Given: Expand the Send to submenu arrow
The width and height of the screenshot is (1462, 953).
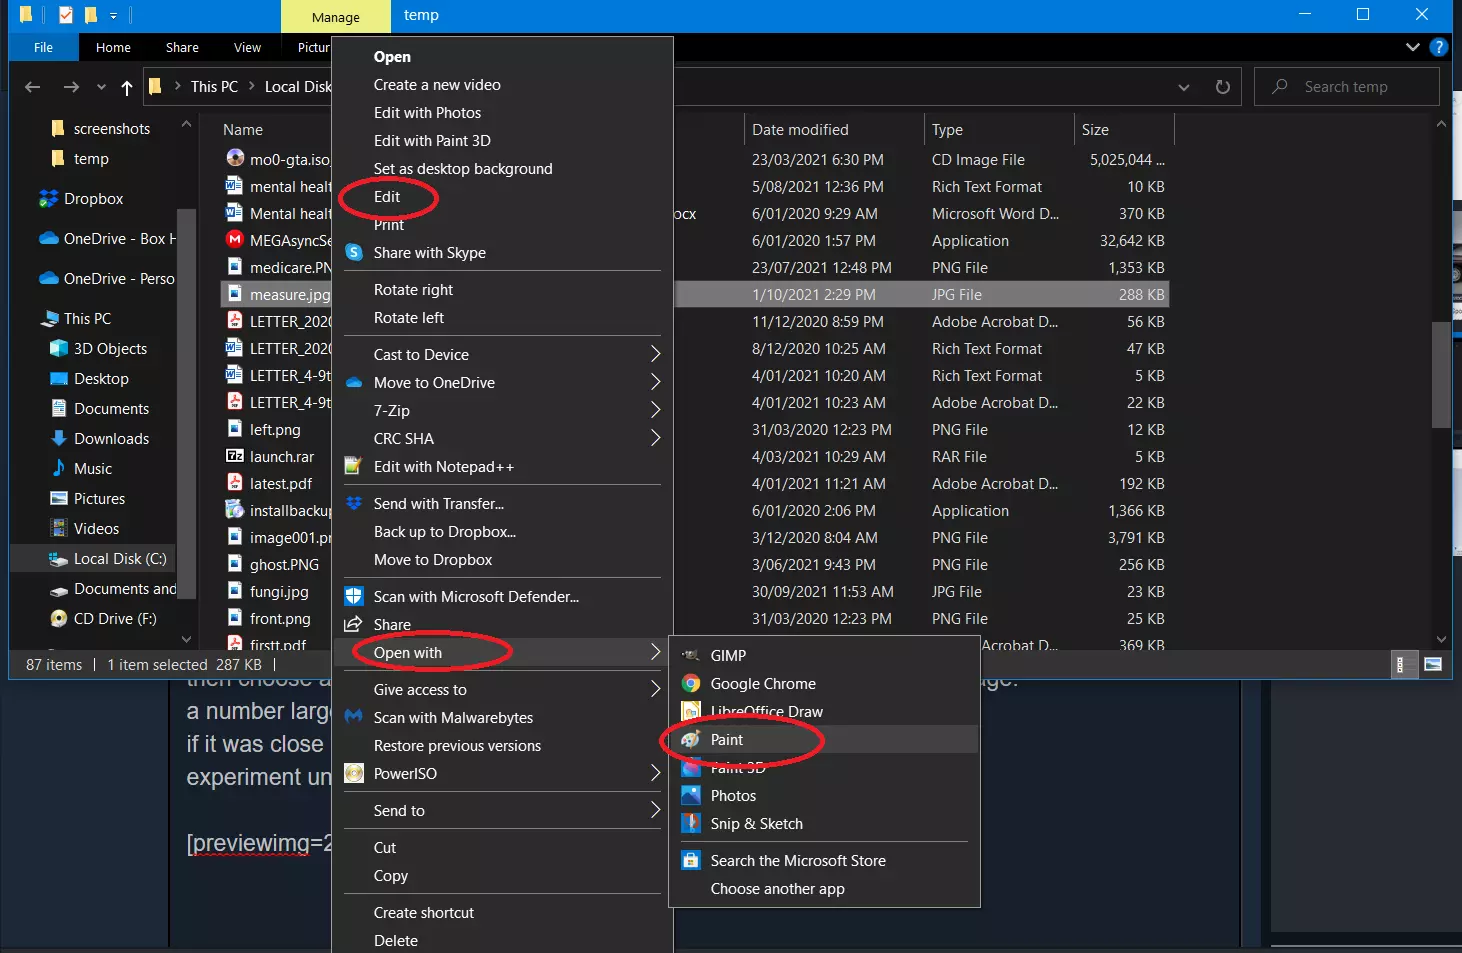Looking at the screenshot, I should pyautogui.click(x=655, y=810).
